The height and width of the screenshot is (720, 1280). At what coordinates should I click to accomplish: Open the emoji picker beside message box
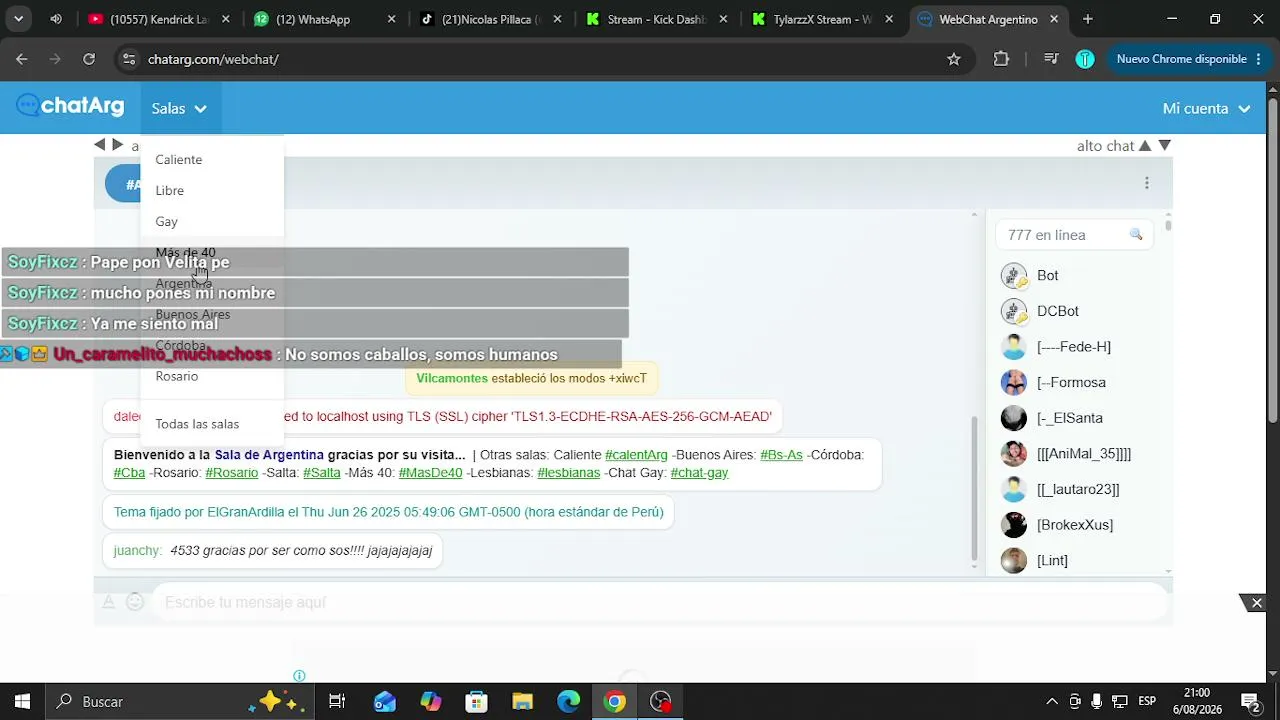coord(135,602)
